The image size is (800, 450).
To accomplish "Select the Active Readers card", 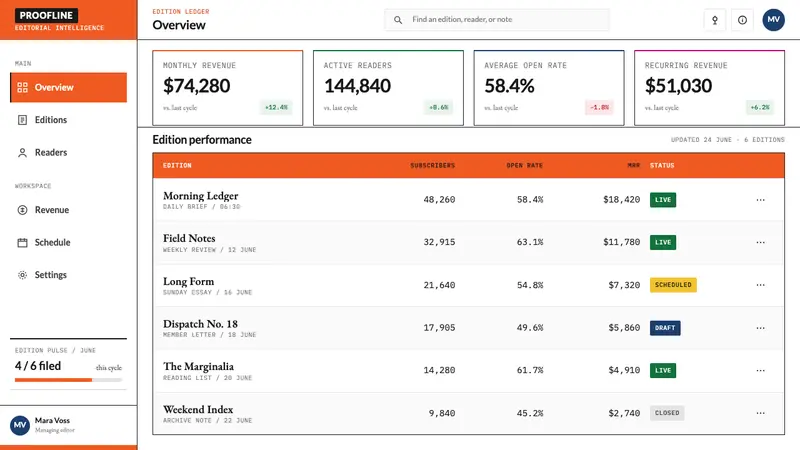I will pyautogui.click(x=388, y=88).
